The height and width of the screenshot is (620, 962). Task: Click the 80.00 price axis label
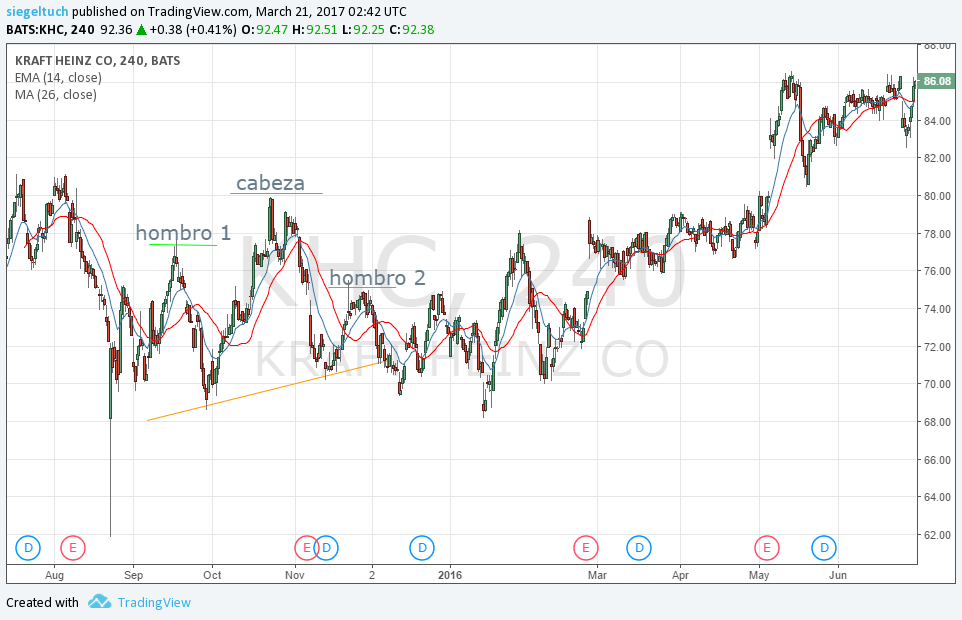coord(937,196)
